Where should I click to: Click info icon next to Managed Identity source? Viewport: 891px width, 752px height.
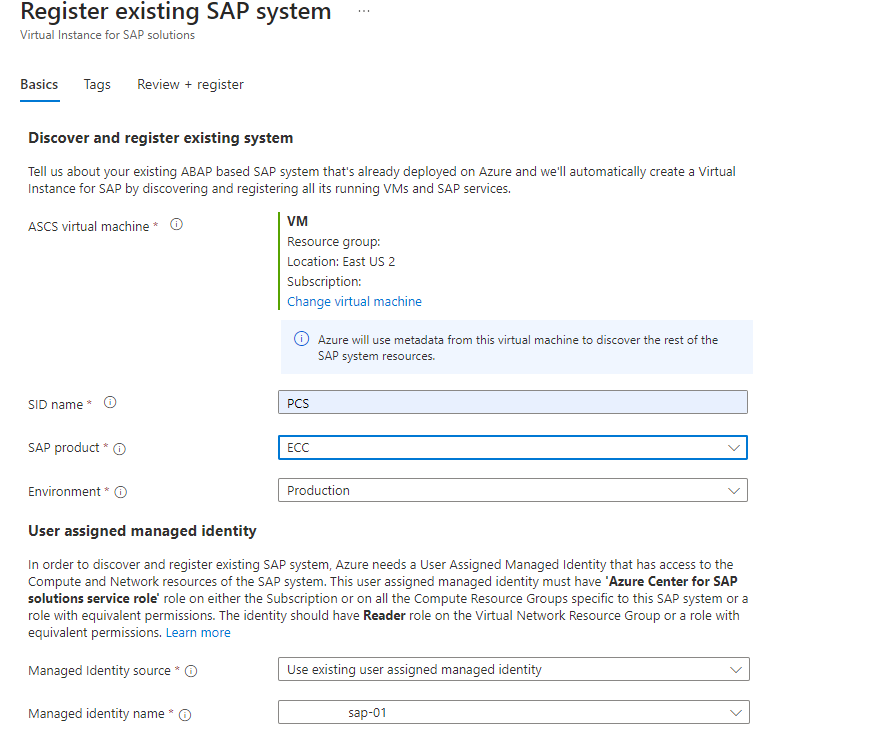[x=190, y=671]
